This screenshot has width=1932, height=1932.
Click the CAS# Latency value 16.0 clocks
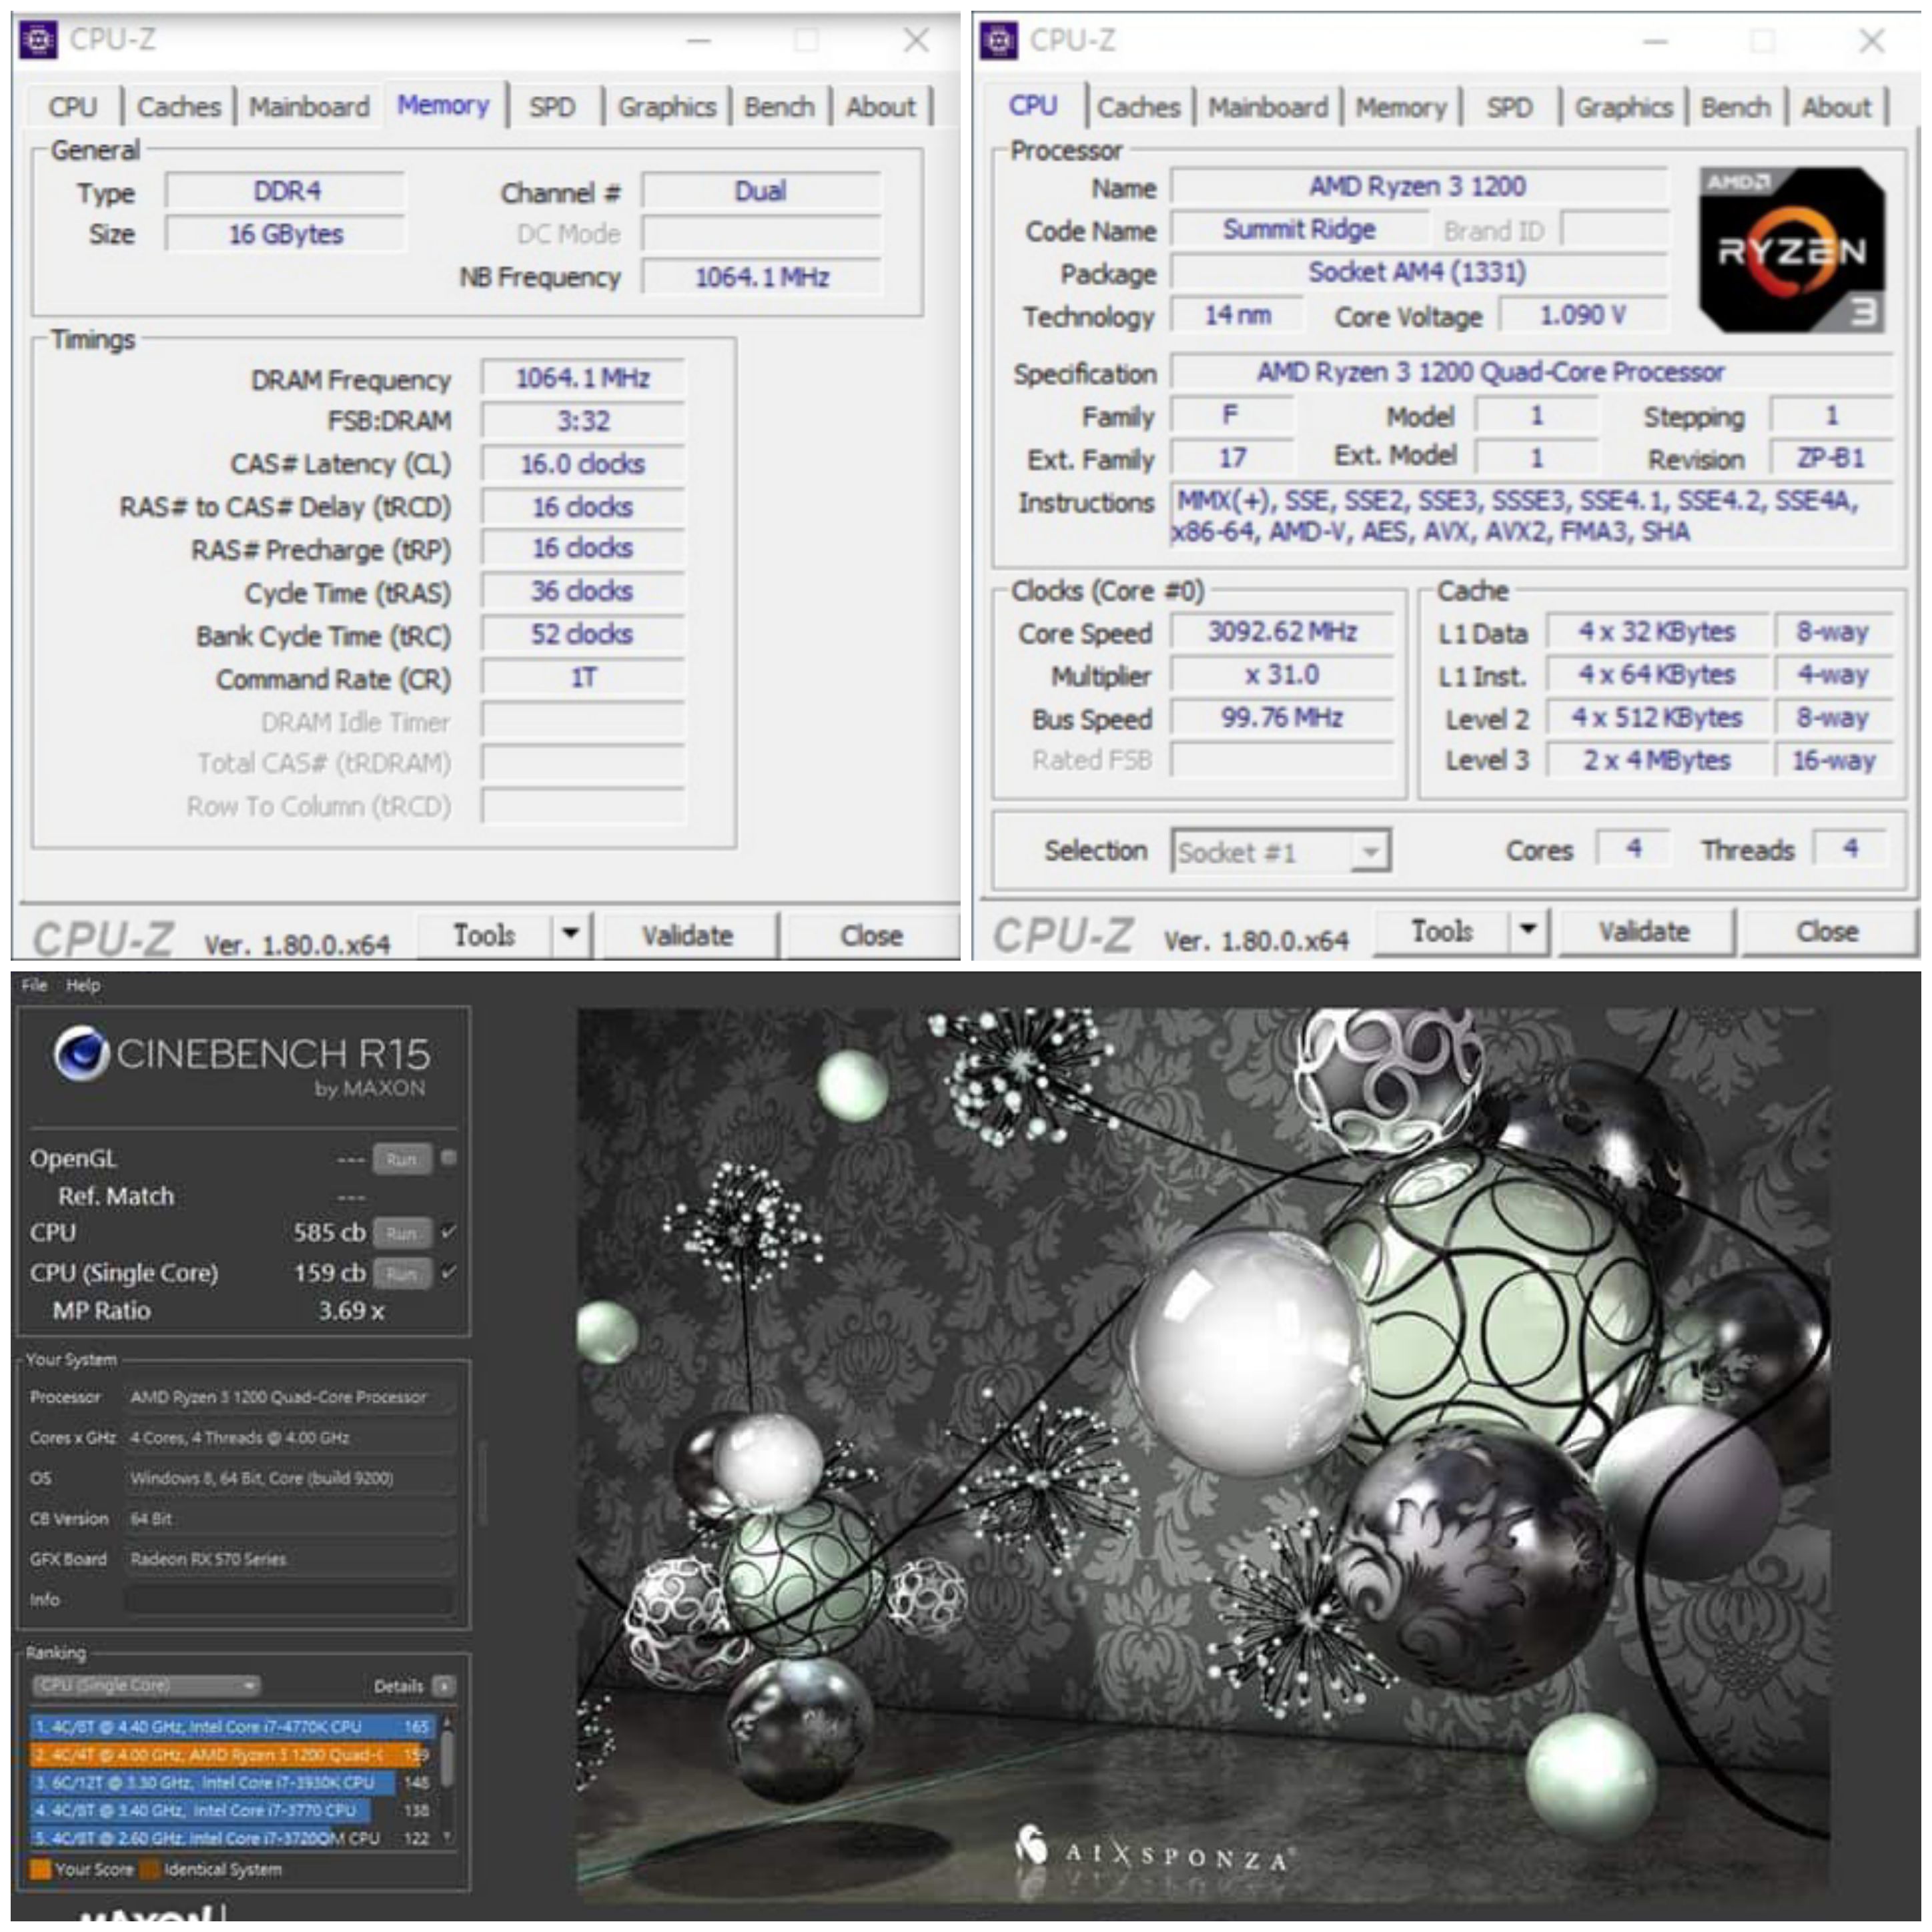pos(583,464)
